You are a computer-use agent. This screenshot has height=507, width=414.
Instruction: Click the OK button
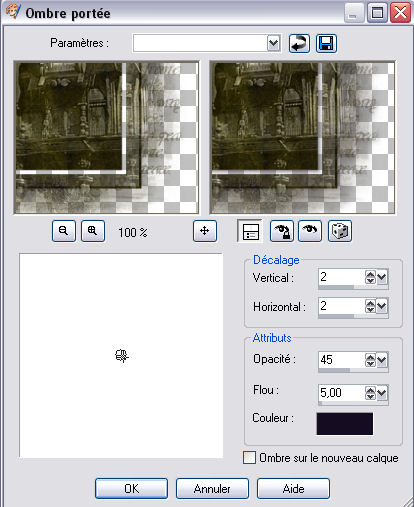[131, 489]
